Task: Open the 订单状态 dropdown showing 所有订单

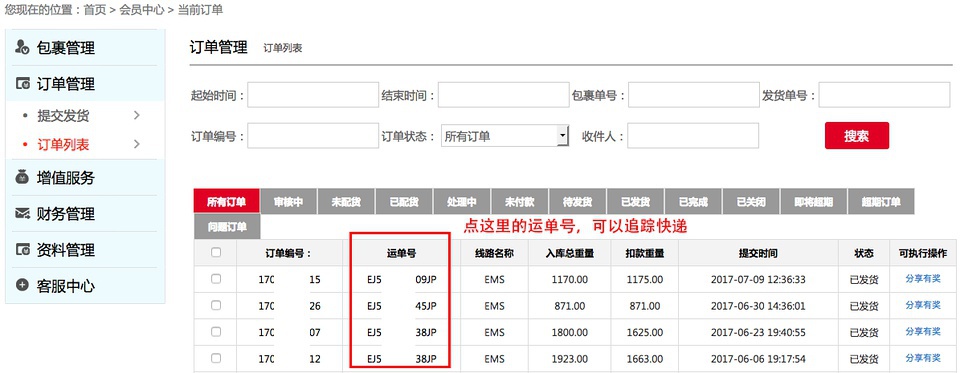Action: pyautogui.click(x=505, y=135)
